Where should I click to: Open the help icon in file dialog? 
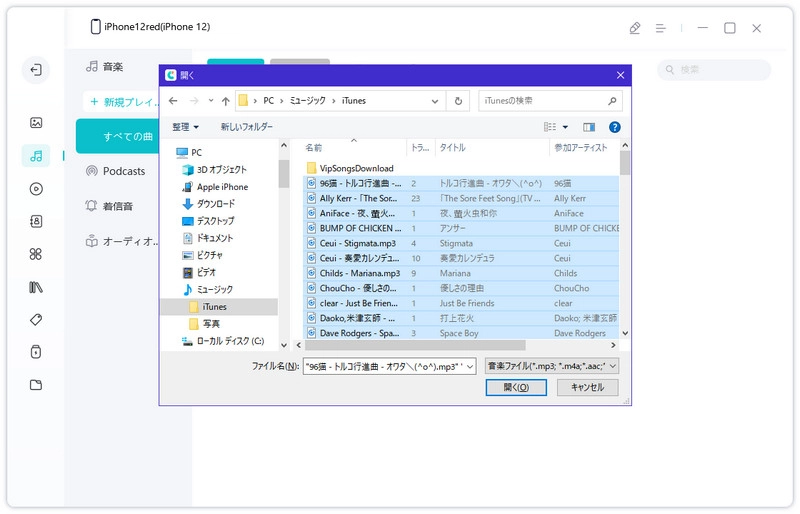(615, 127)
